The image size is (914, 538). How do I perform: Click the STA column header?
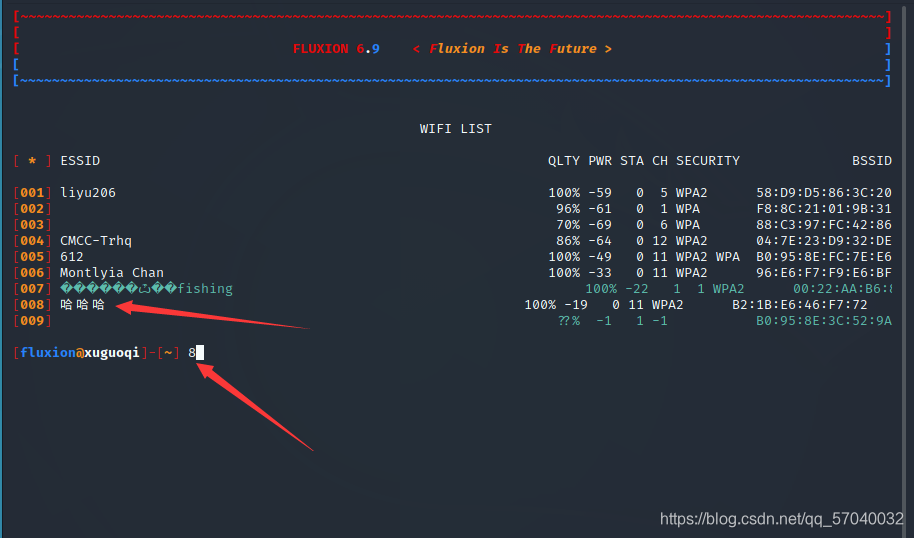pos(632,161)
